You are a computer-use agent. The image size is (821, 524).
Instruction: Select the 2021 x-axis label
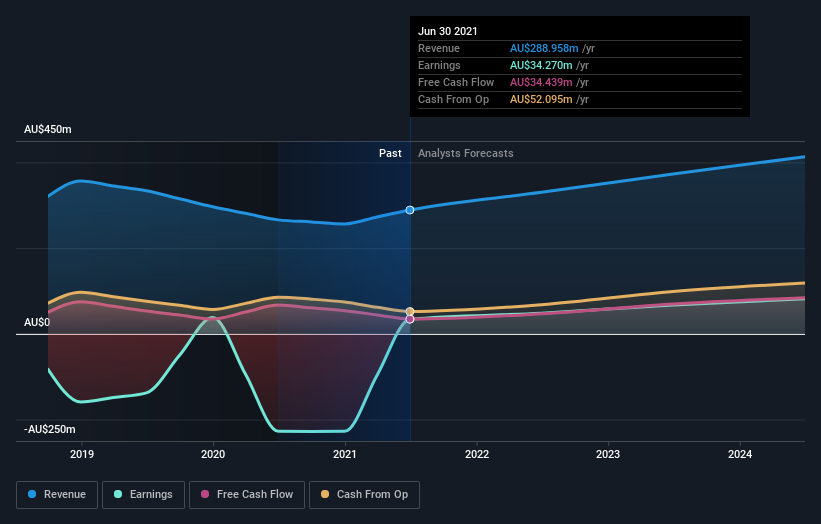point(345,454)
